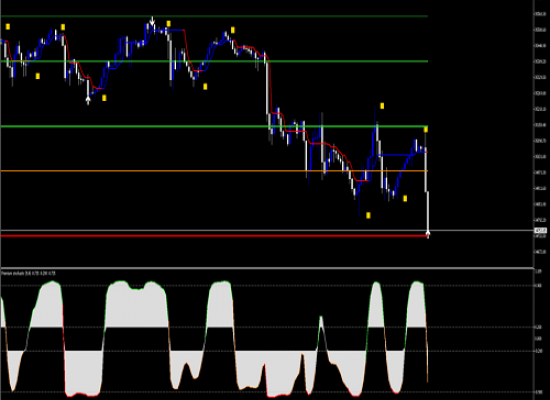Select the gray current price horizontal line

(267, 231)
